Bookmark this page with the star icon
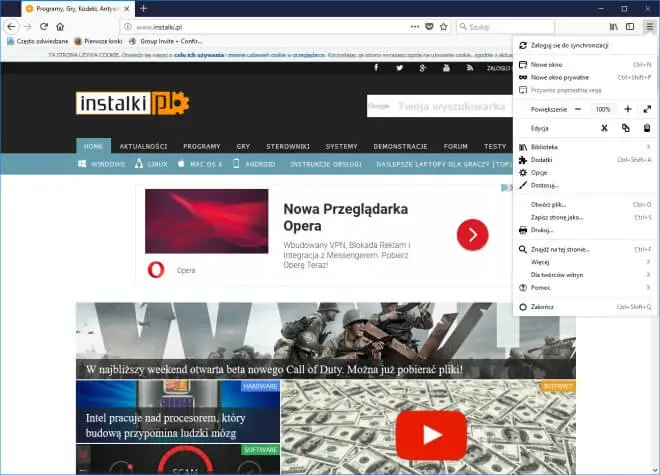660x475 pixels. pos(444,26)
